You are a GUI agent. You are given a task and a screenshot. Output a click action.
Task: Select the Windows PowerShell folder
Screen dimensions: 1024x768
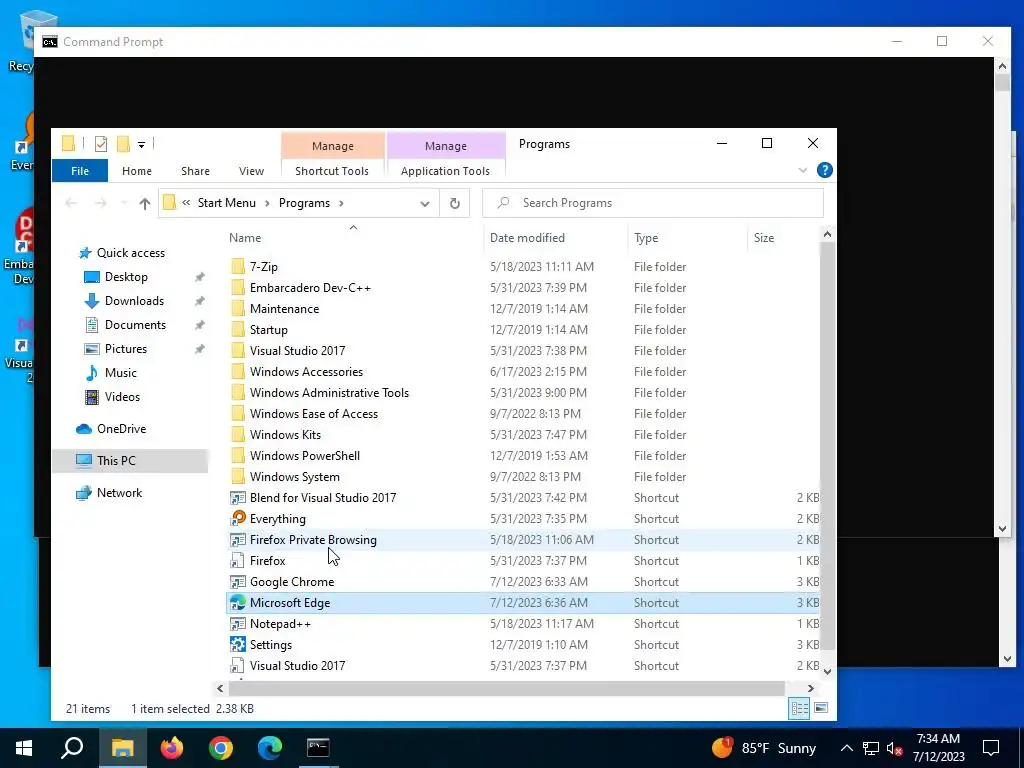pyautogui.click(x=304, y=456)
